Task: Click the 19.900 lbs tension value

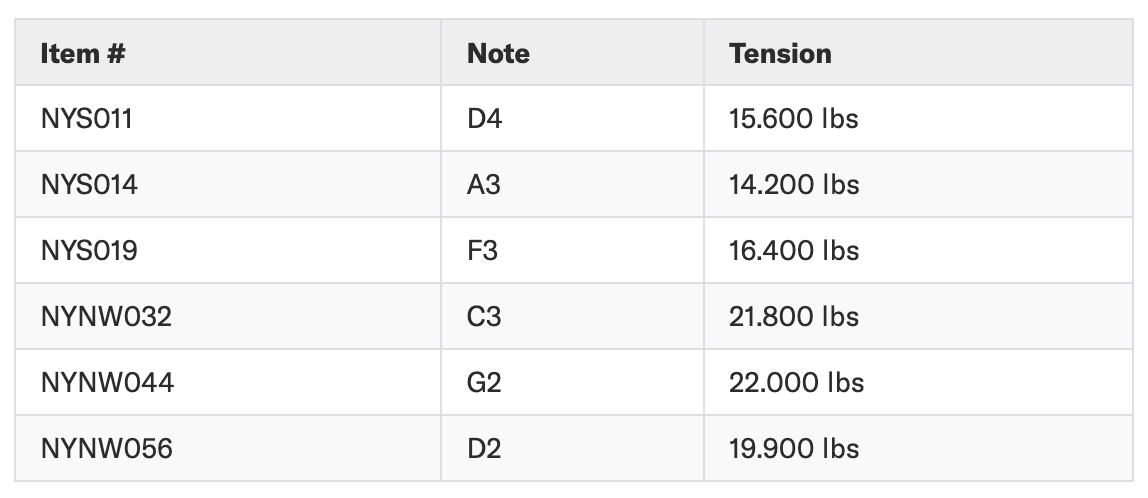Action: (794, 448)
